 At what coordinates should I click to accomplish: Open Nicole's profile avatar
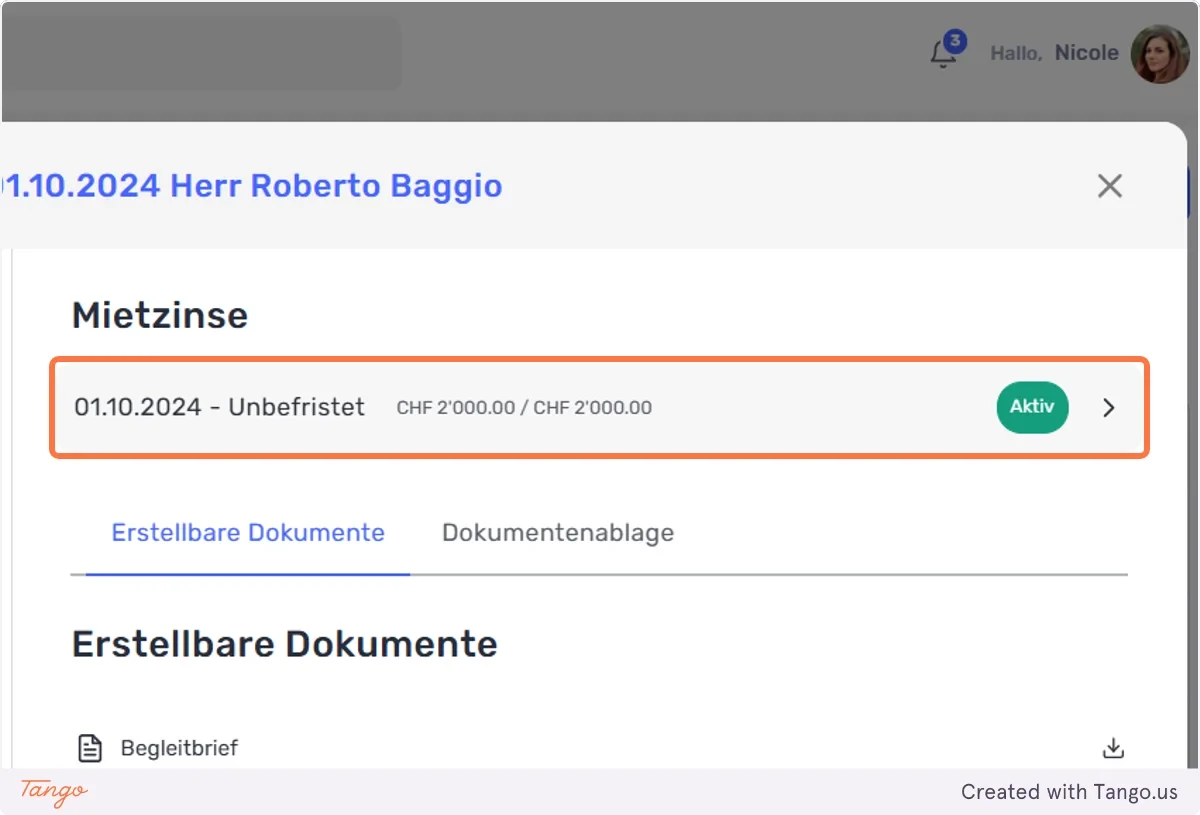[1160, 54]
